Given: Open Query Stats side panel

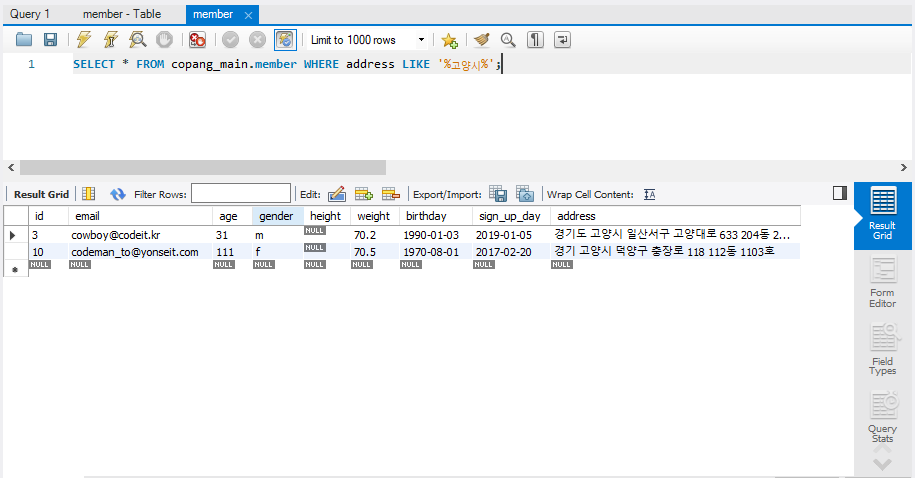Looking at the screenshot, I should coord(882,416).
